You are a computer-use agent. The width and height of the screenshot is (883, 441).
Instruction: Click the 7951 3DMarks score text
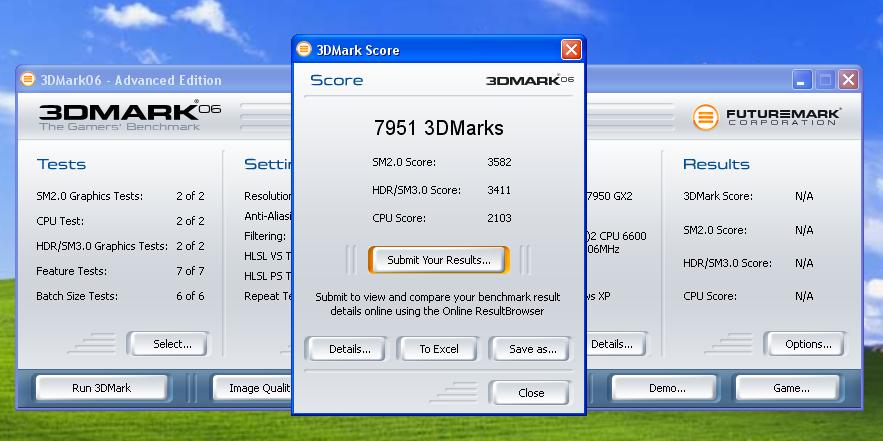[x=439, y=128]
